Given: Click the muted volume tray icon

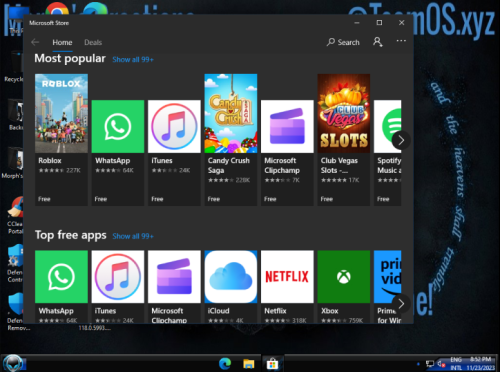Looking at the screenshot, I should coord(441,364).
